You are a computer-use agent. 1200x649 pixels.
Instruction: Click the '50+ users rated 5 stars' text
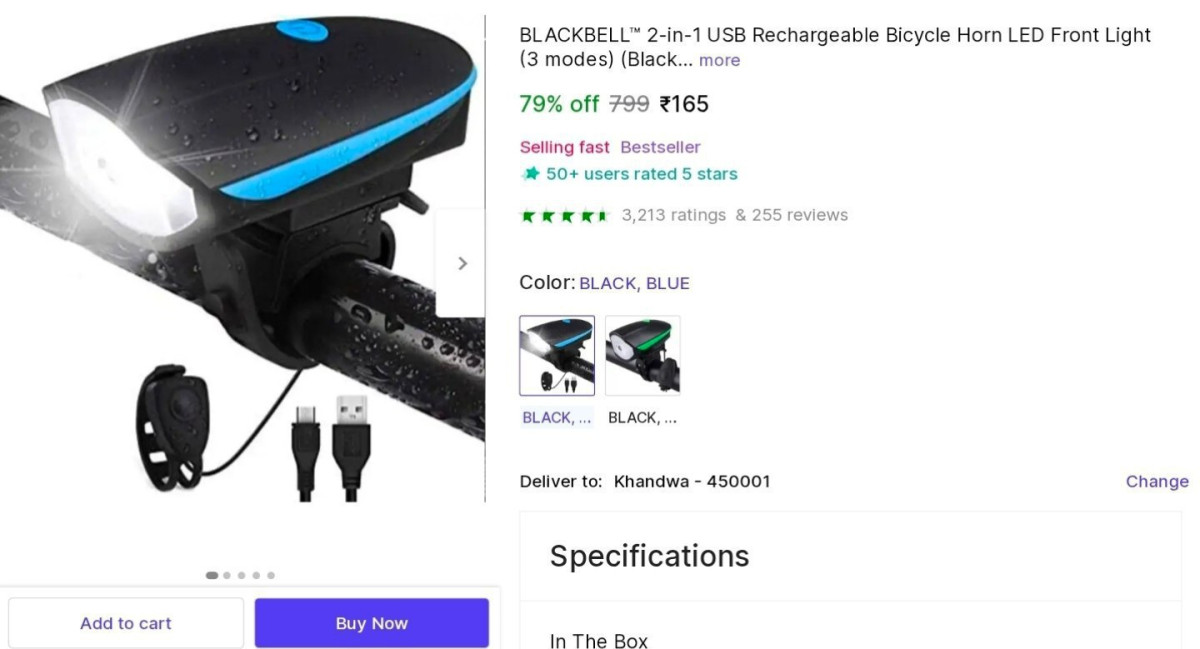(x=641, y=174)
